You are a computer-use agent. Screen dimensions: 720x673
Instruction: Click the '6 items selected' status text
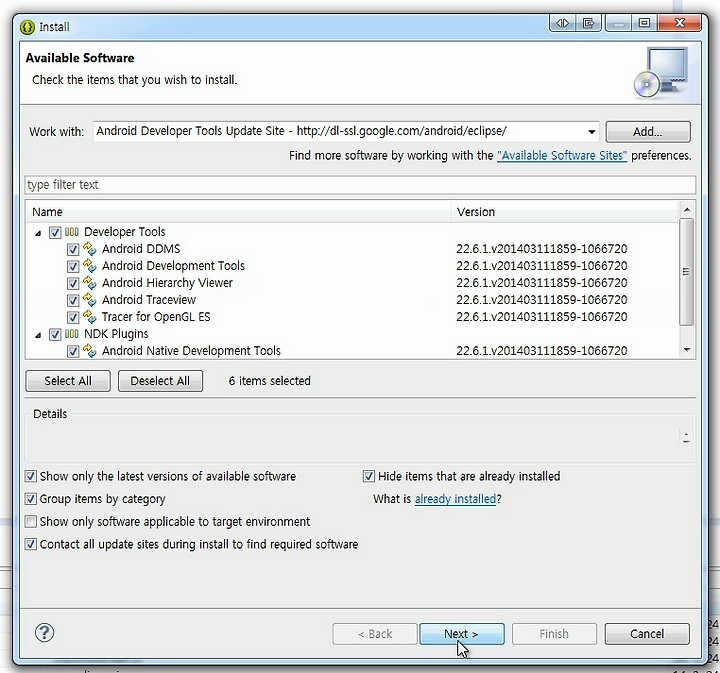click(270, 381)
